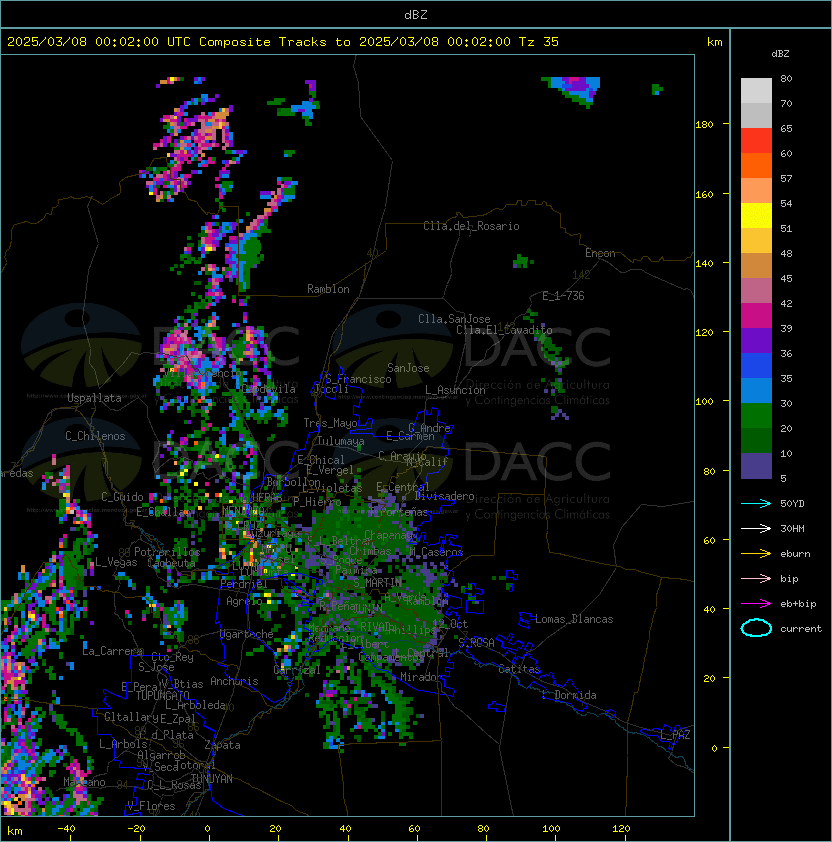Click the 'Lomas_Blancas' place label
Screen dimensions: 832x842
(574, 619)
